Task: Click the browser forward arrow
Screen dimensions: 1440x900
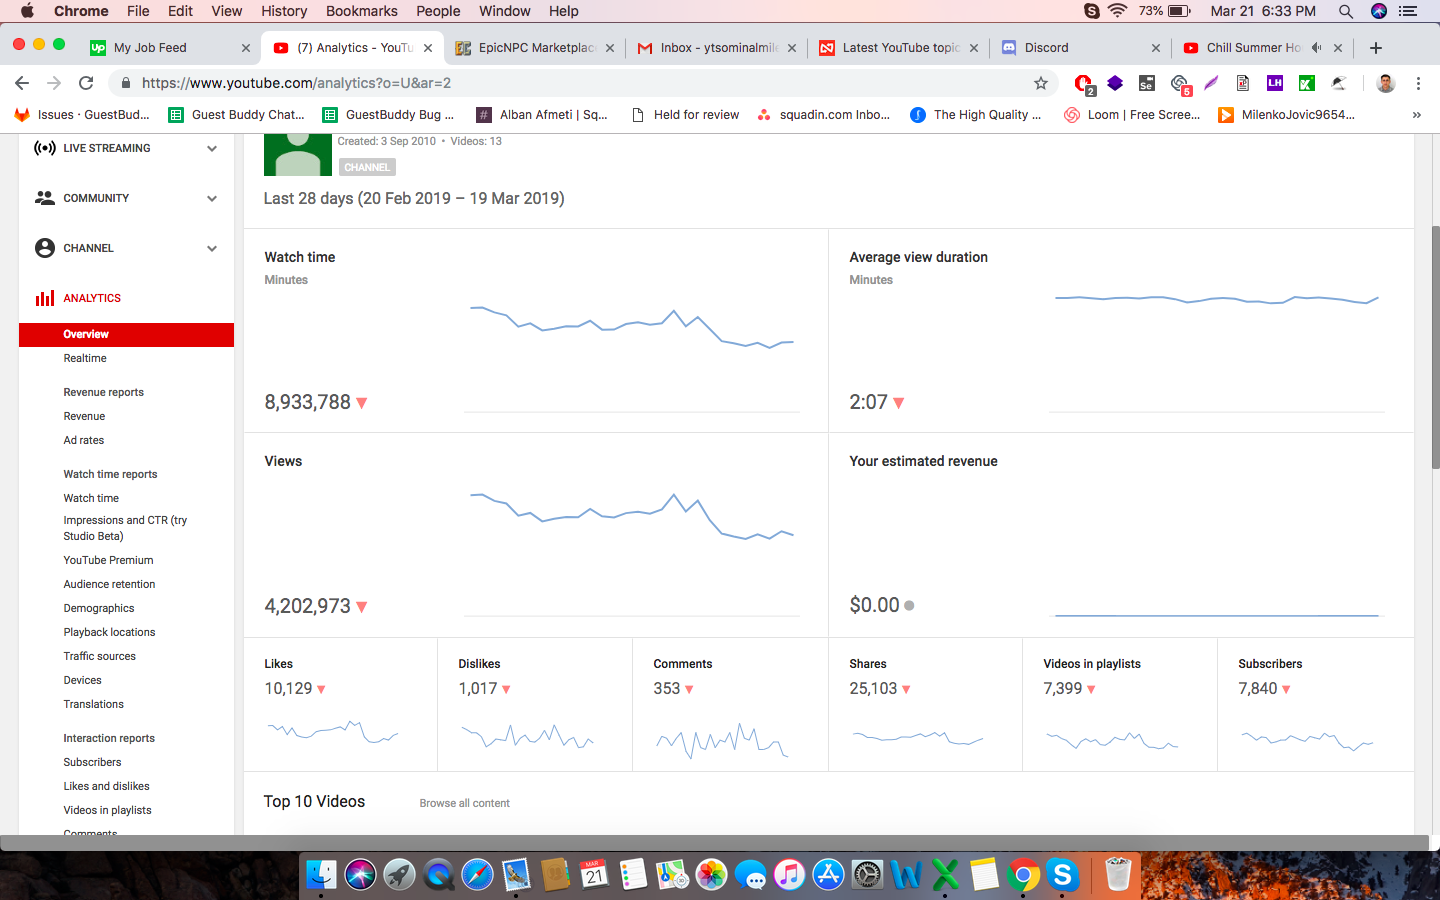Action: pyautogui.click(x=54, y=83)
